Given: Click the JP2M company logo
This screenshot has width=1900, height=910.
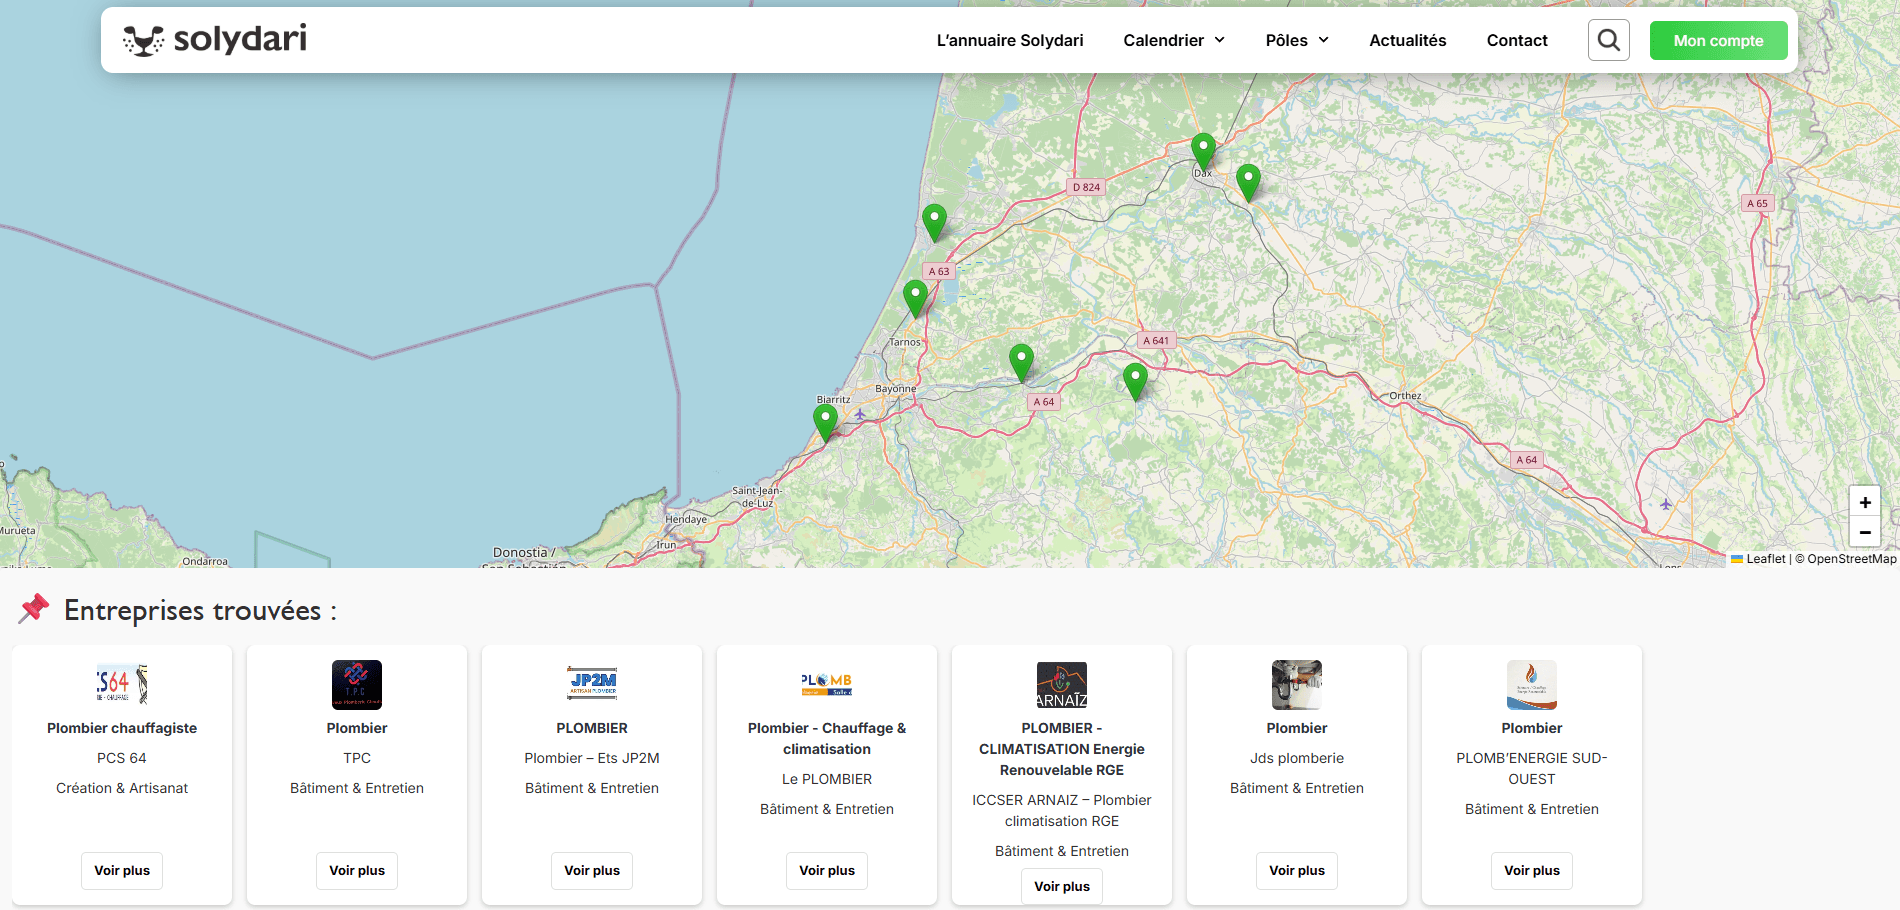Looking at the screenshot, I should tap(592, 684).
